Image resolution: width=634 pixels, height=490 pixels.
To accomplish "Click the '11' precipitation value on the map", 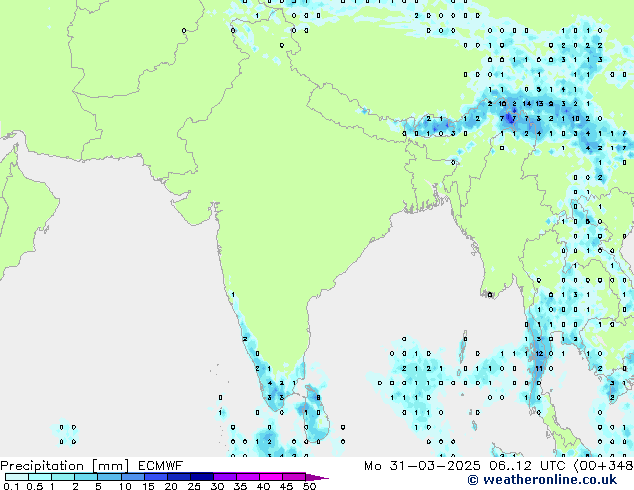I will (x=539, y=369).
